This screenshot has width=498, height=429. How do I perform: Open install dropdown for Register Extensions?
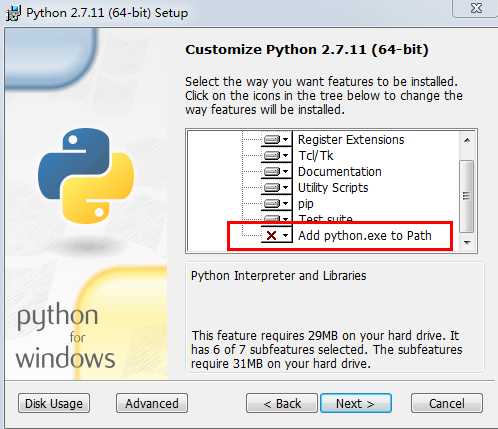tap(276, 139)
